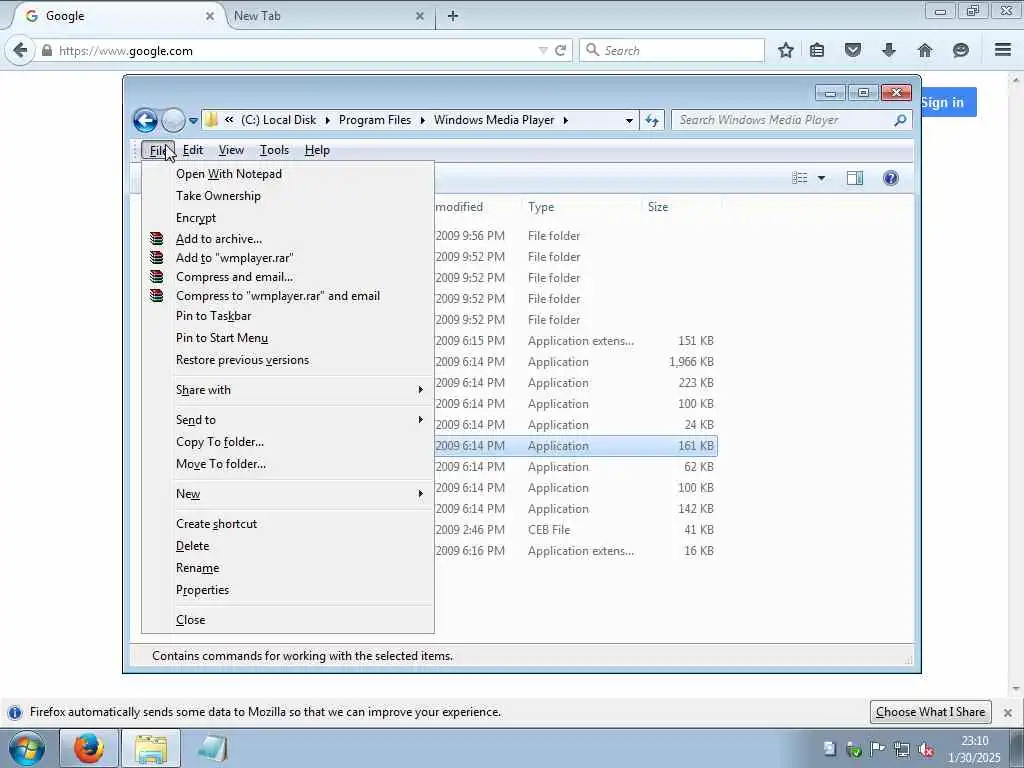Click Firefox back button
This screenshot has width=1024, height=768.
20,50
